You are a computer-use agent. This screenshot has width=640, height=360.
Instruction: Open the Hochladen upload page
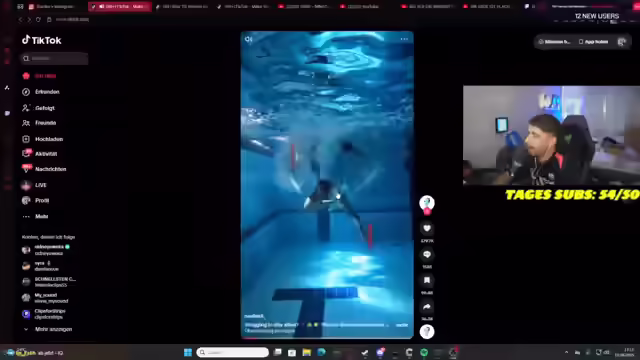(43, 139)
